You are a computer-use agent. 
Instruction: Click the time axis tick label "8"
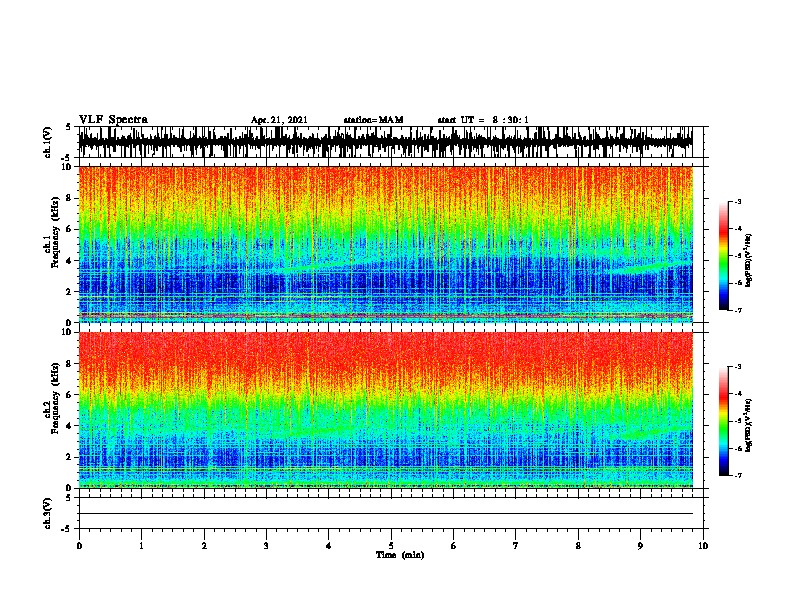pyautogui.click(x=578, y=546)
